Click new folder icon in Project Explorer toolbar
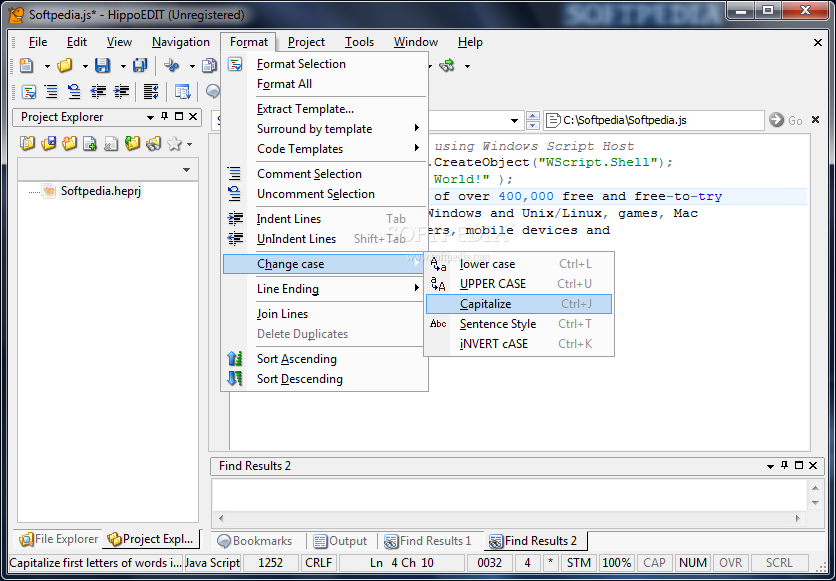Screen dimensions: 836x581 69,143
